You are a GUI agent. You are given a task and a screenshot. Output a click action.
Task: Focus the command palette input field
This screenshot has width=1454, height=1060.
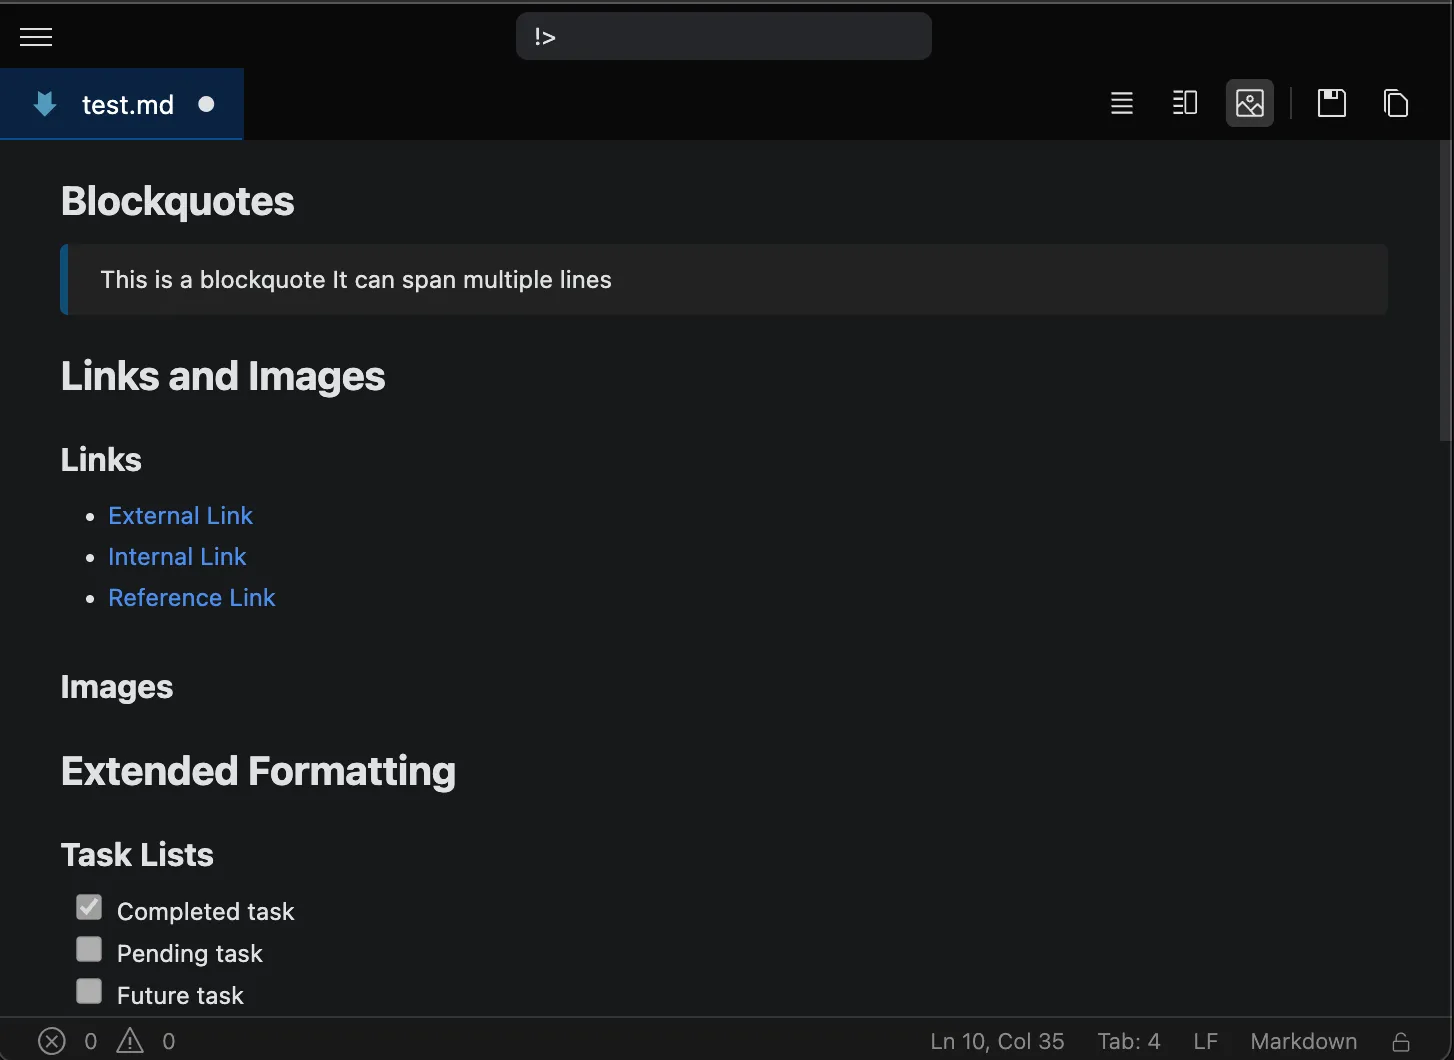[723, 37]
